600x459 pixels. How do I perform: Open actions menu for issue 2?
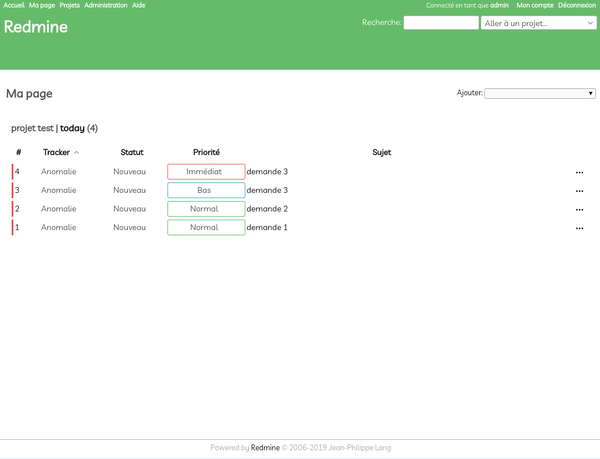coord(579,209)
